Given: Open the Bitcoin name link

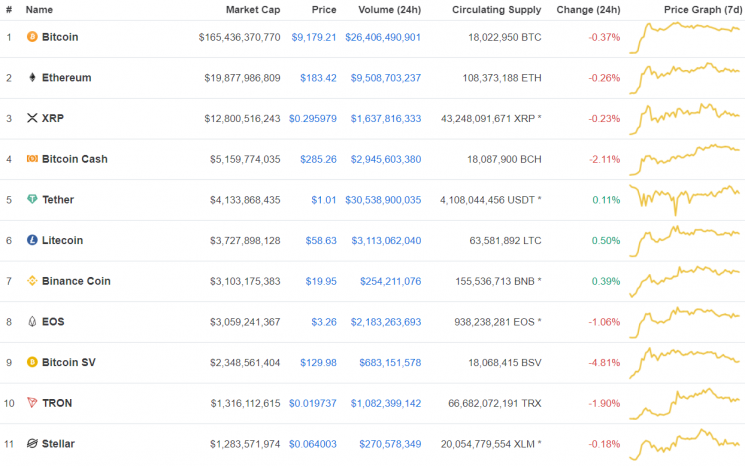Looking at the screenshot, I should point(60,37).
